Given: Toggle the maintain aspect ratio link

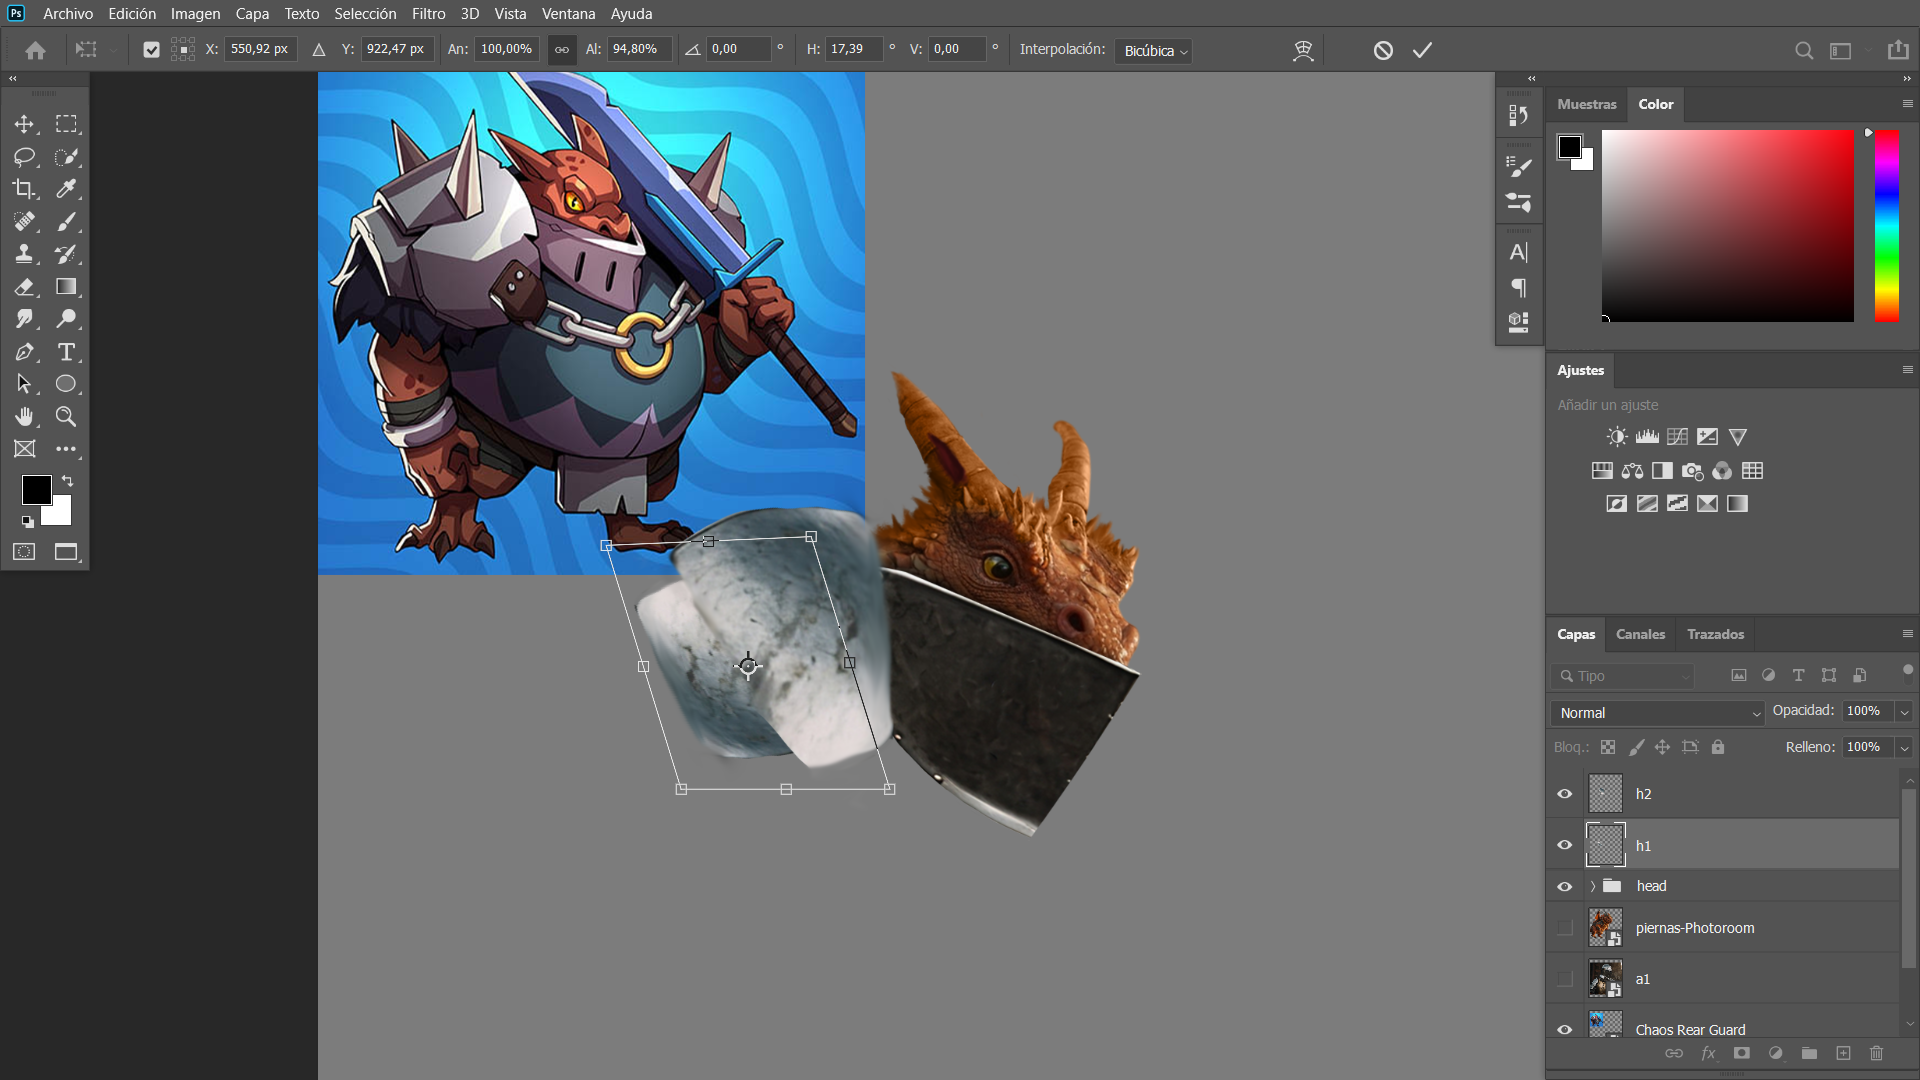Looking at the screenshot, I should (x=562, y=50).
